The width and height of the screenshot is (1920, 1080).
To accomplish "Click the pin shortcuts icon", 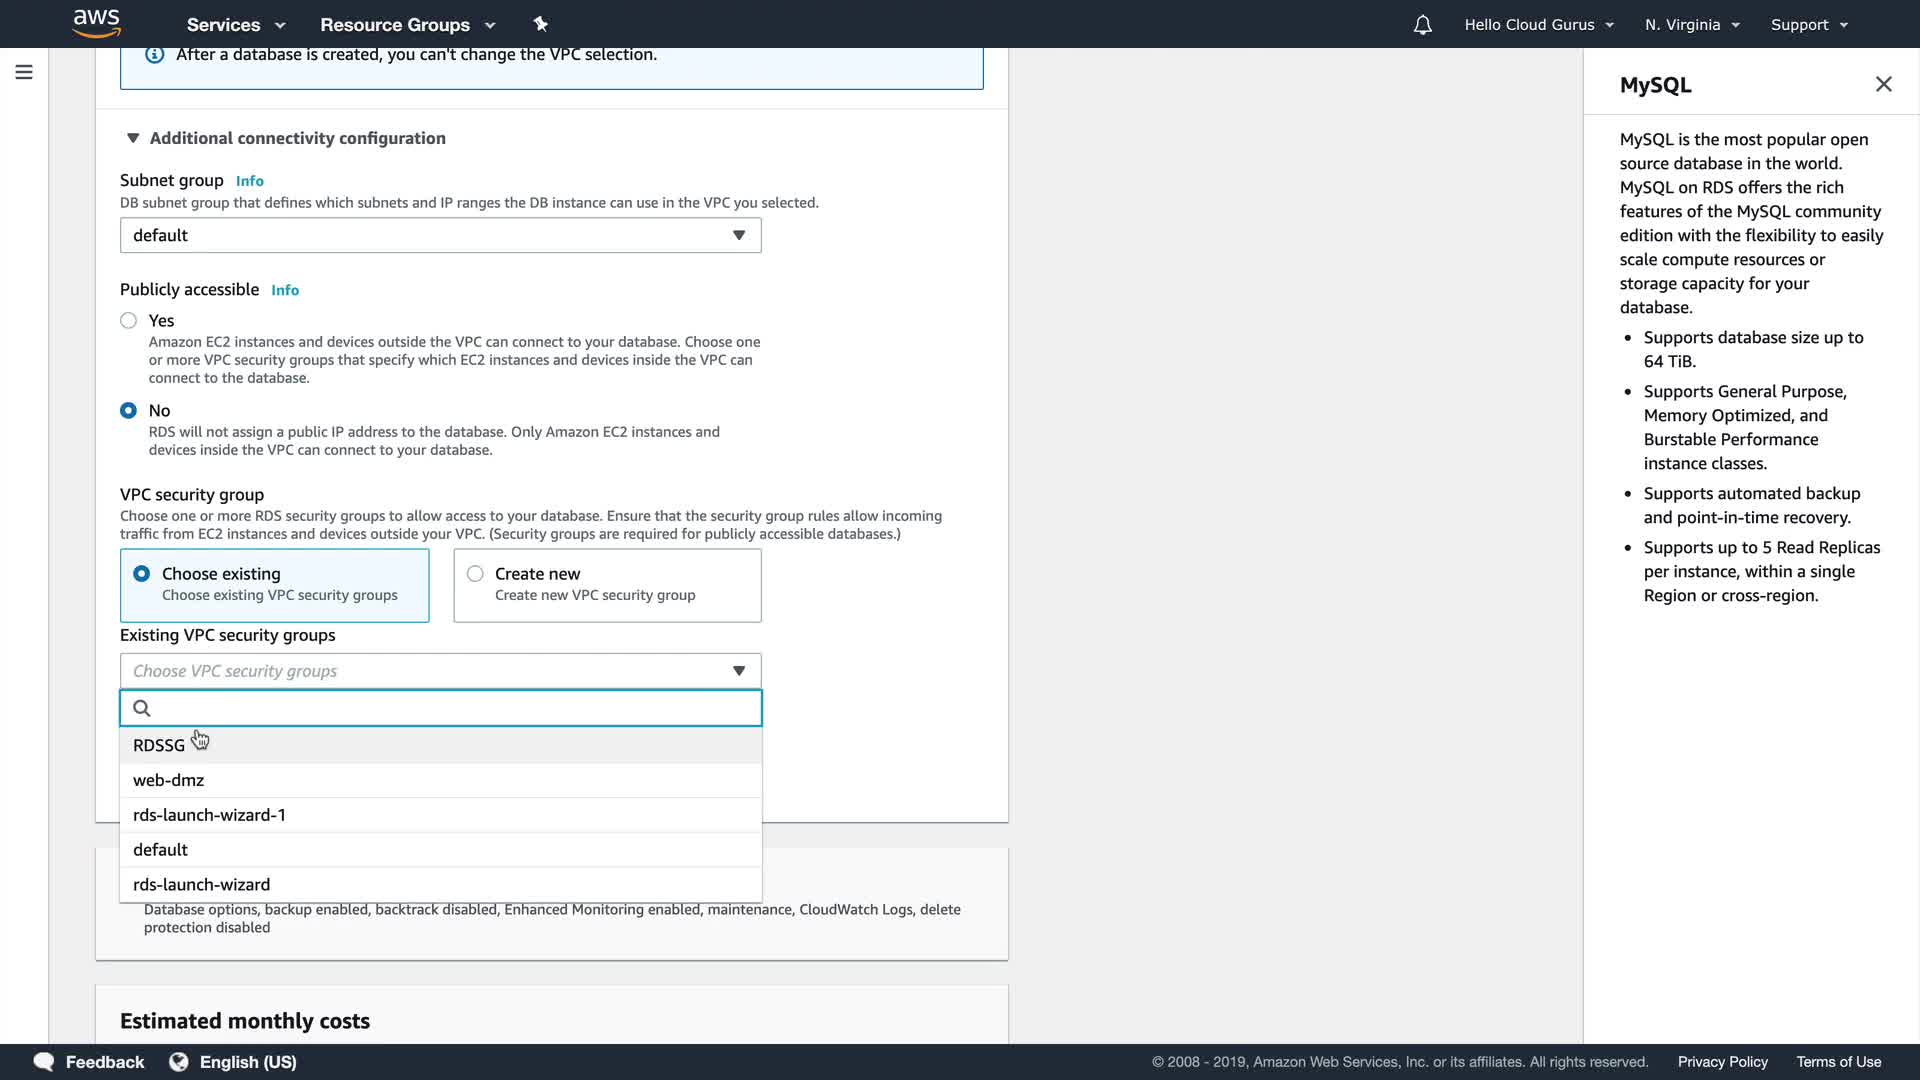I will pos(540,24).
